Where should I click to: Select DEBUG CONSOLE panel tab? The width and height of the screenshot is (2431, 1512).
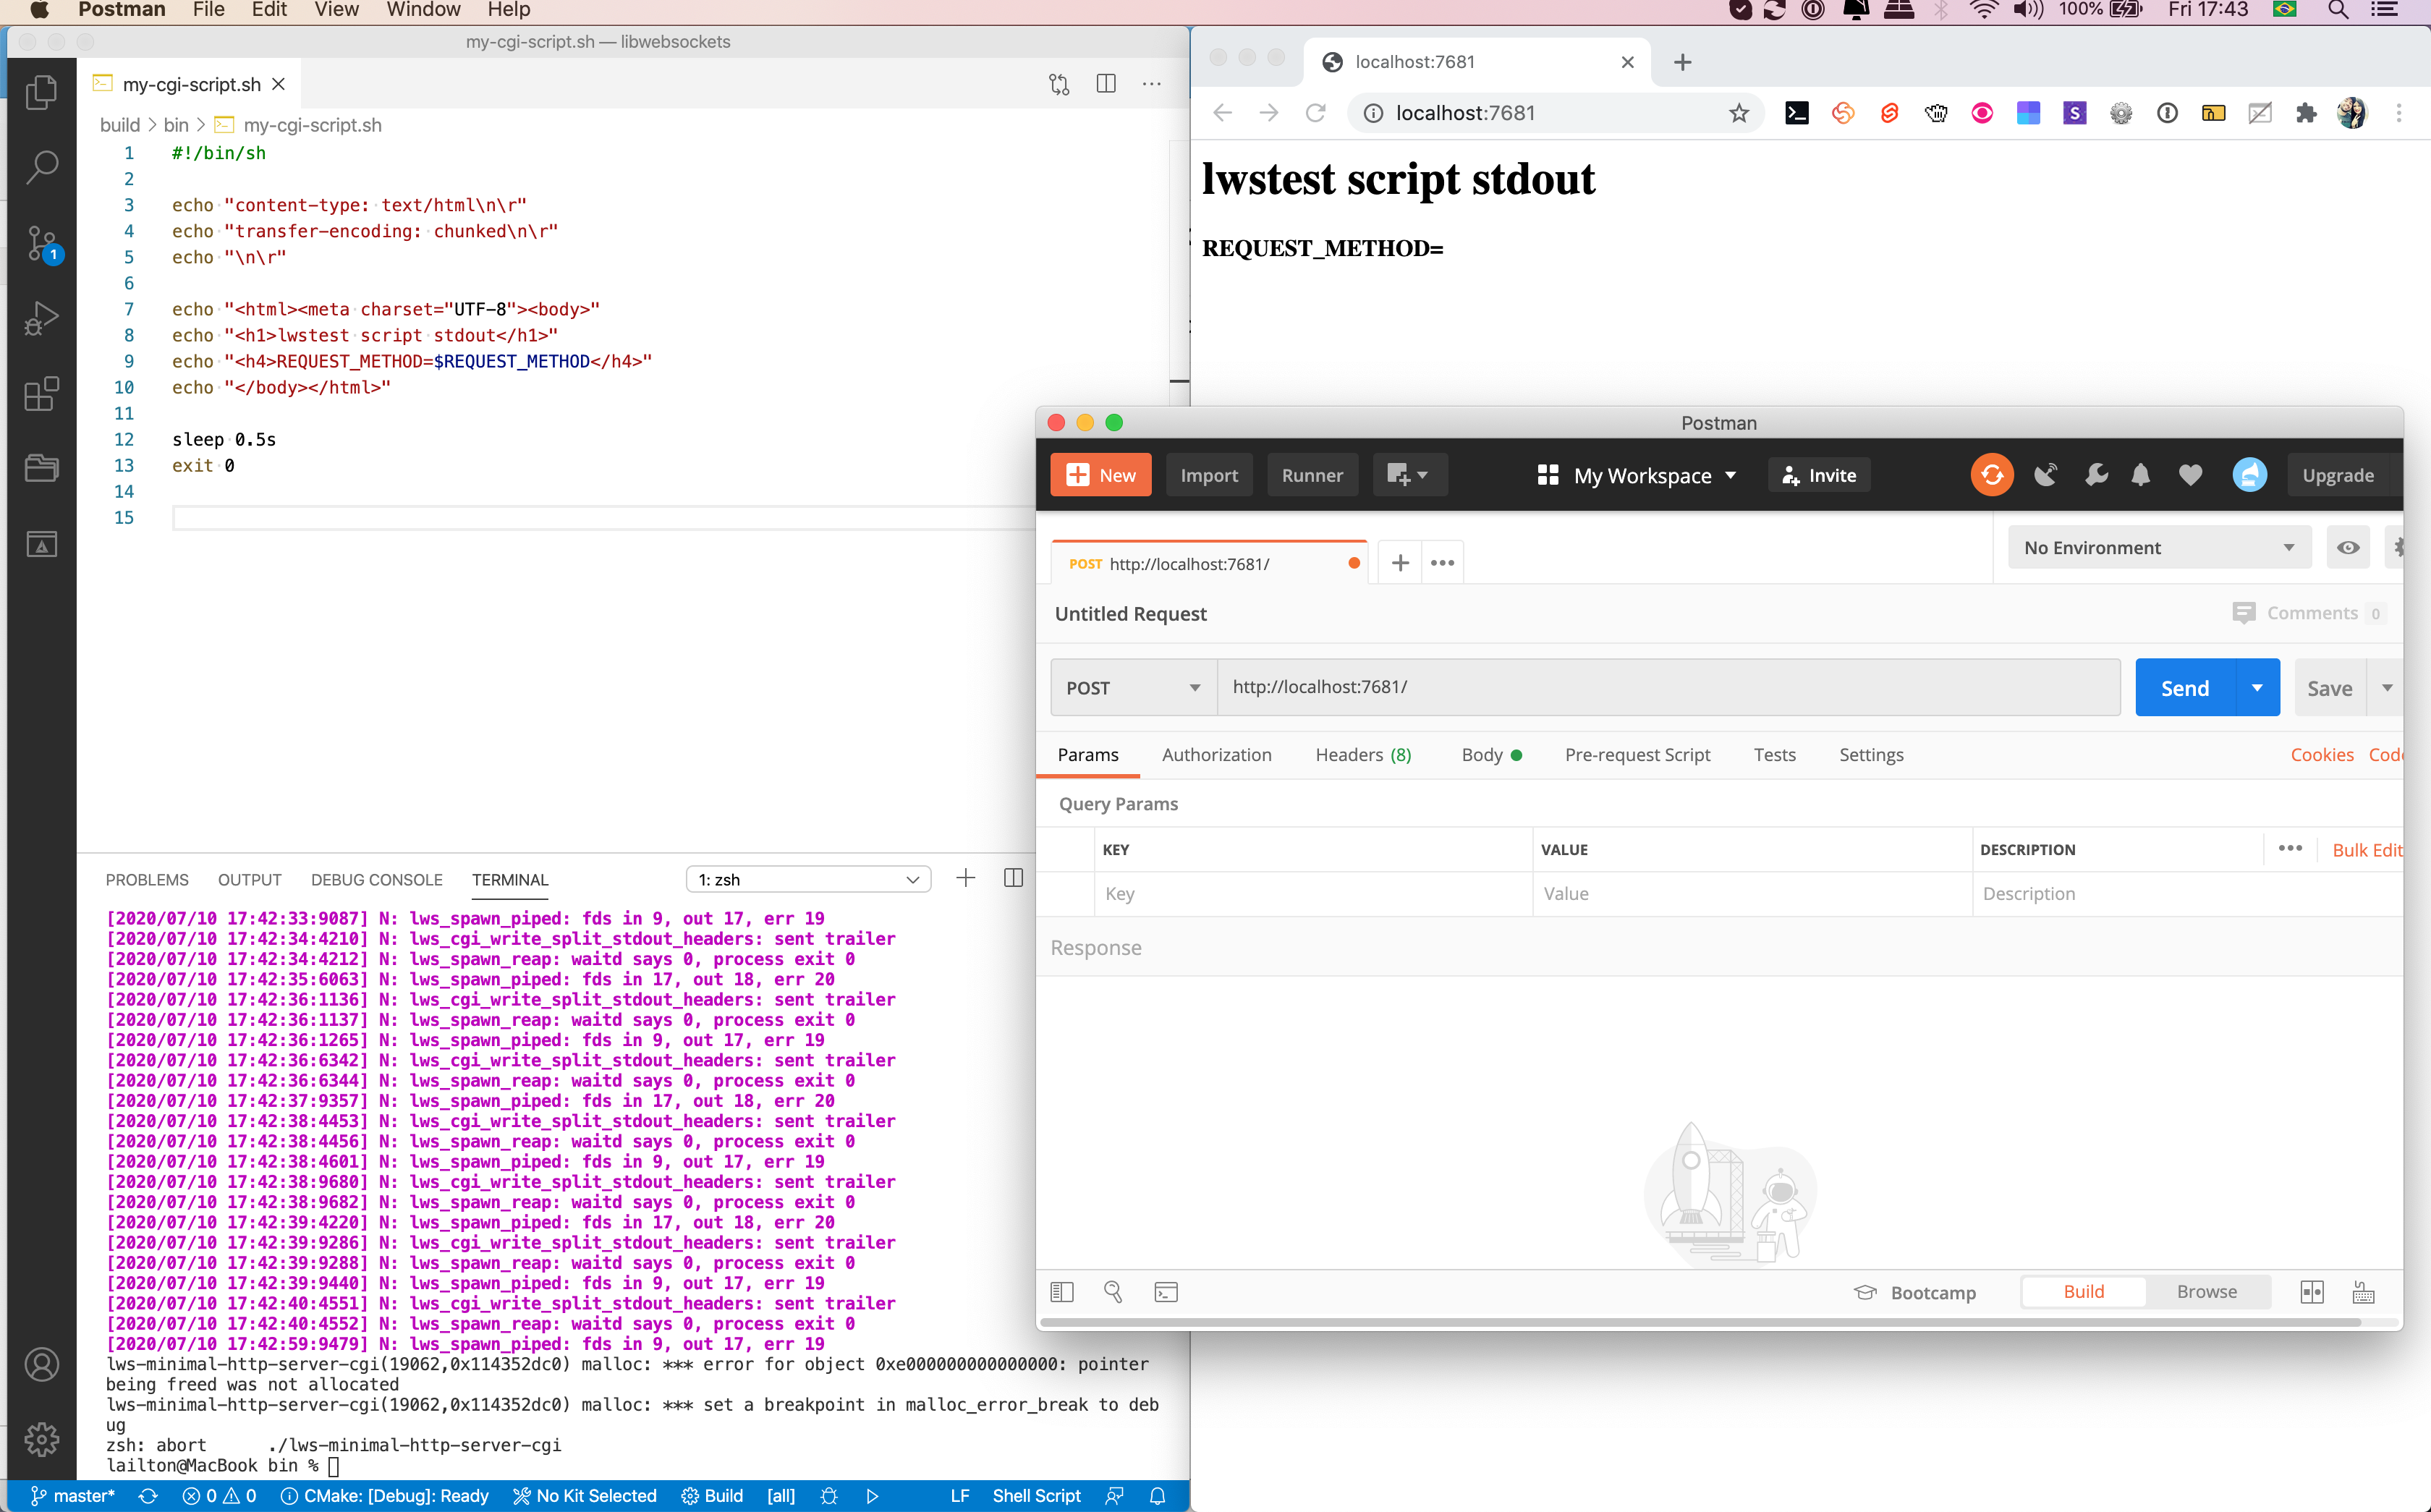point(376,879)
